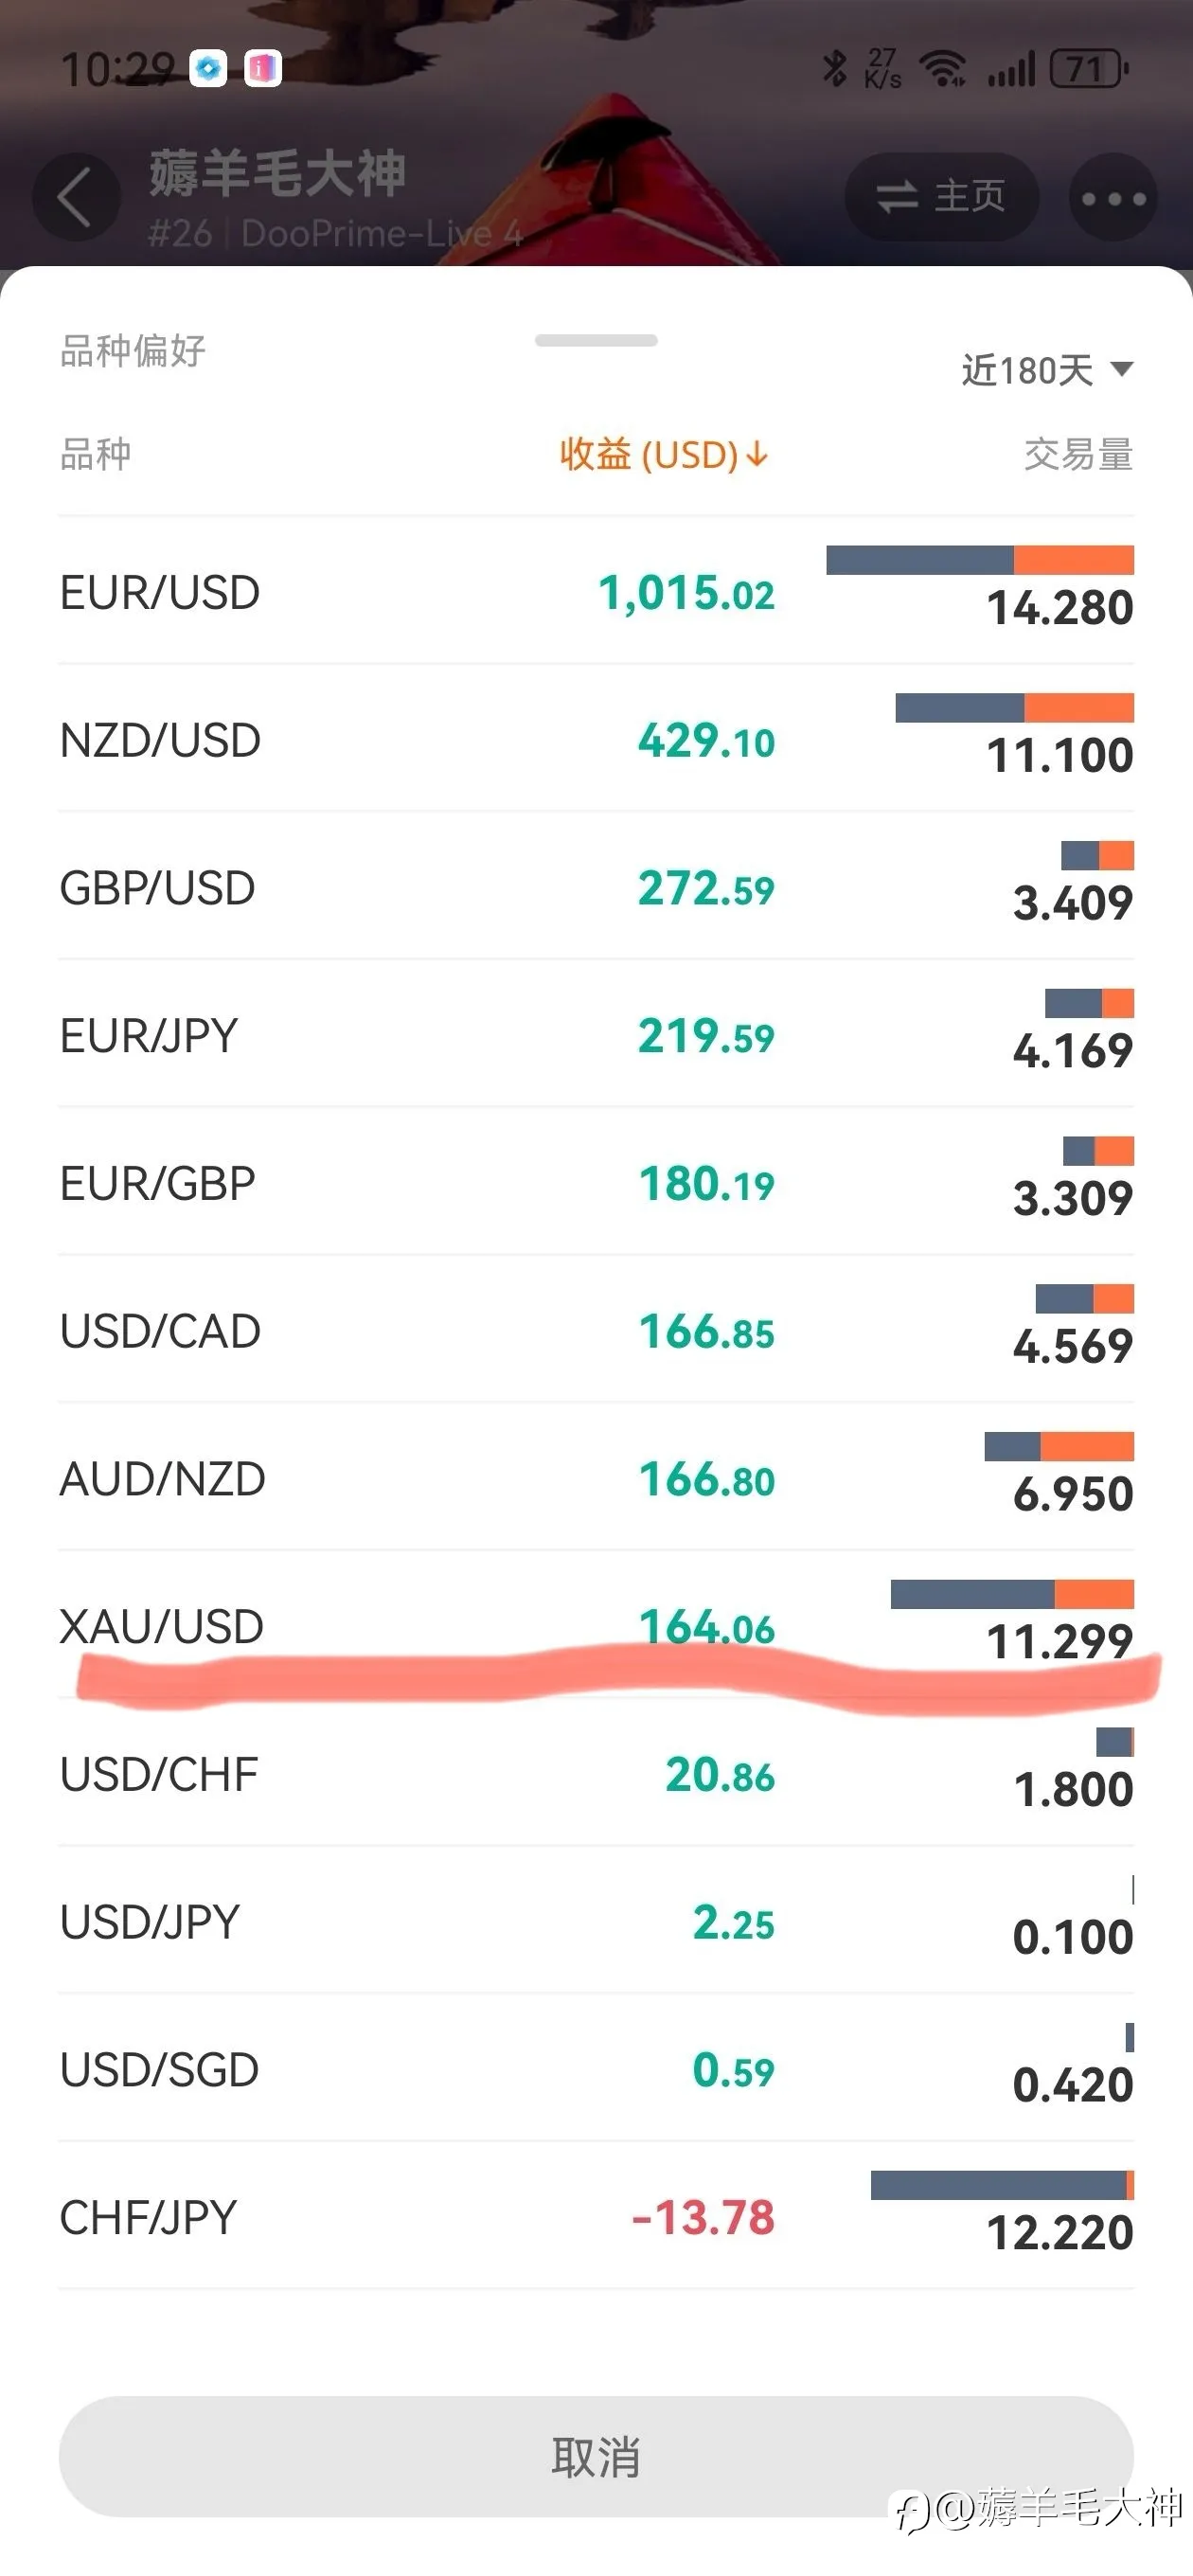Tap the back arrow icon
The height and width of the screenshot is (2576, 1193).
coord(76,197)
